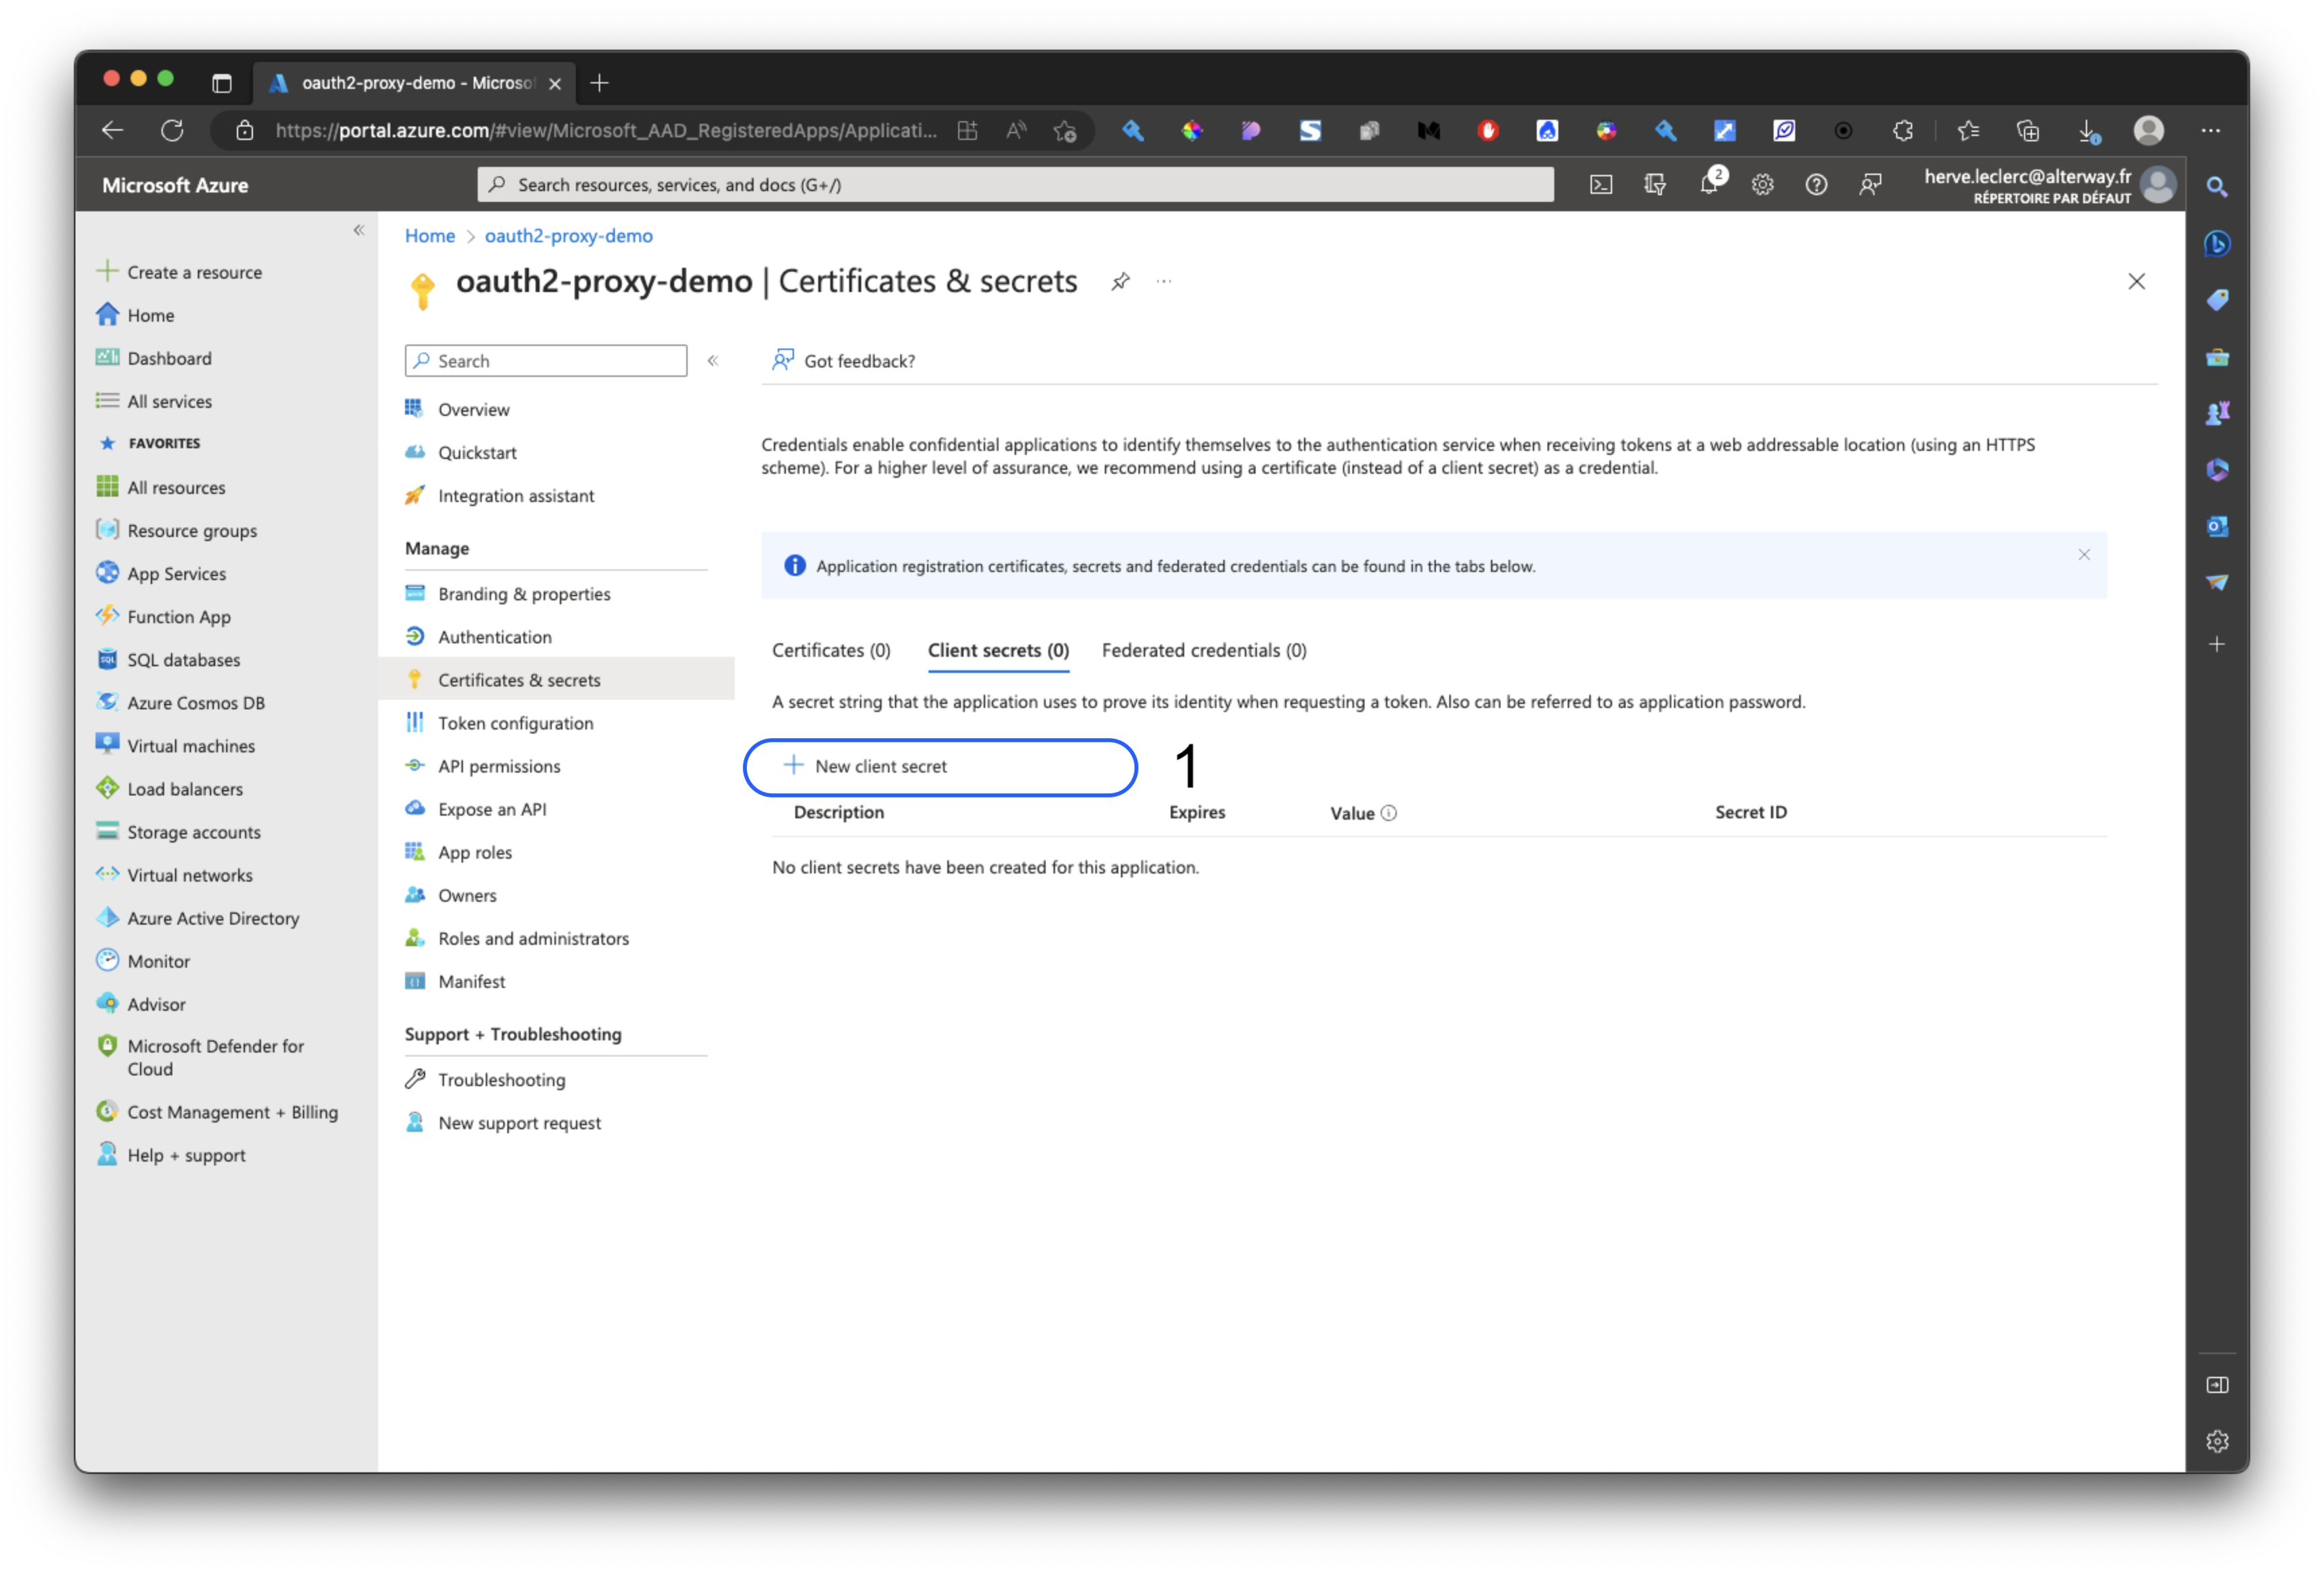The height and width of the screenshot is (1572, 2324).
Task: Dismiss the blue info banner
Action: (x=2084, y=555)
